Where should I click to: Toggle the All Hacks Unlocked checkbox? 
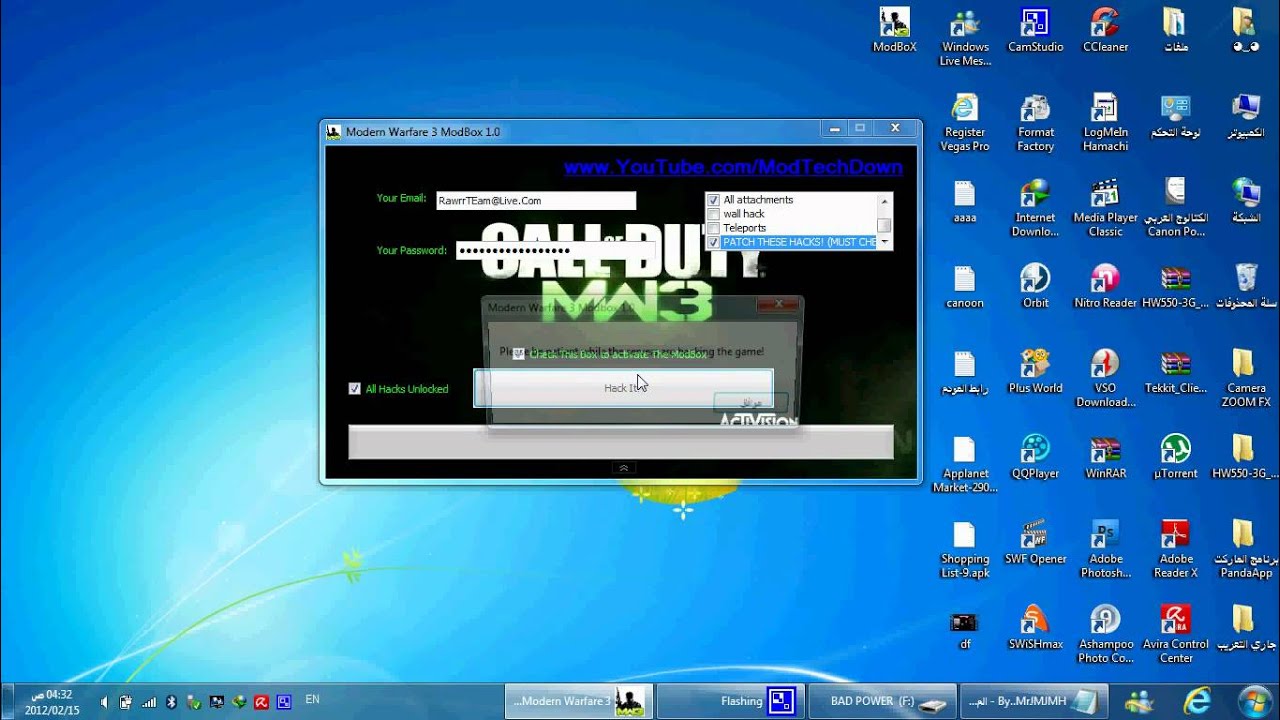(x=354, y=389)
